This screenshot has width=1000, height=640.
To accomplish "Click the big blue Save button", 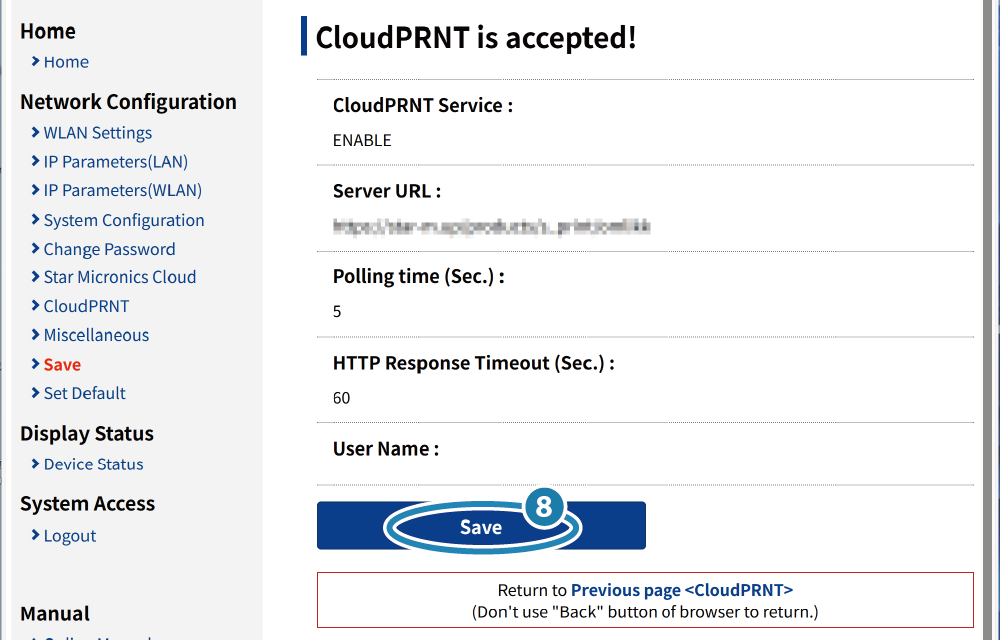I will click(x=481, y=525).
